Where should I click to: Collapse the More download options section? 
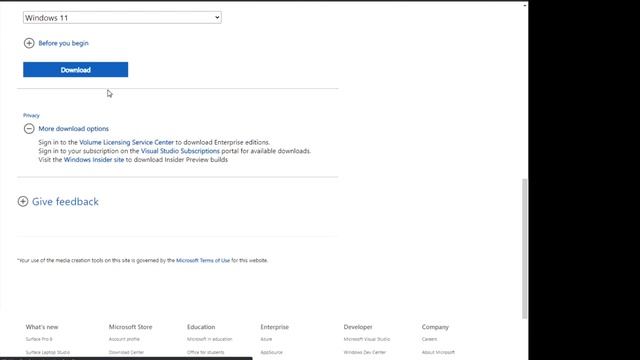(67, 129)
